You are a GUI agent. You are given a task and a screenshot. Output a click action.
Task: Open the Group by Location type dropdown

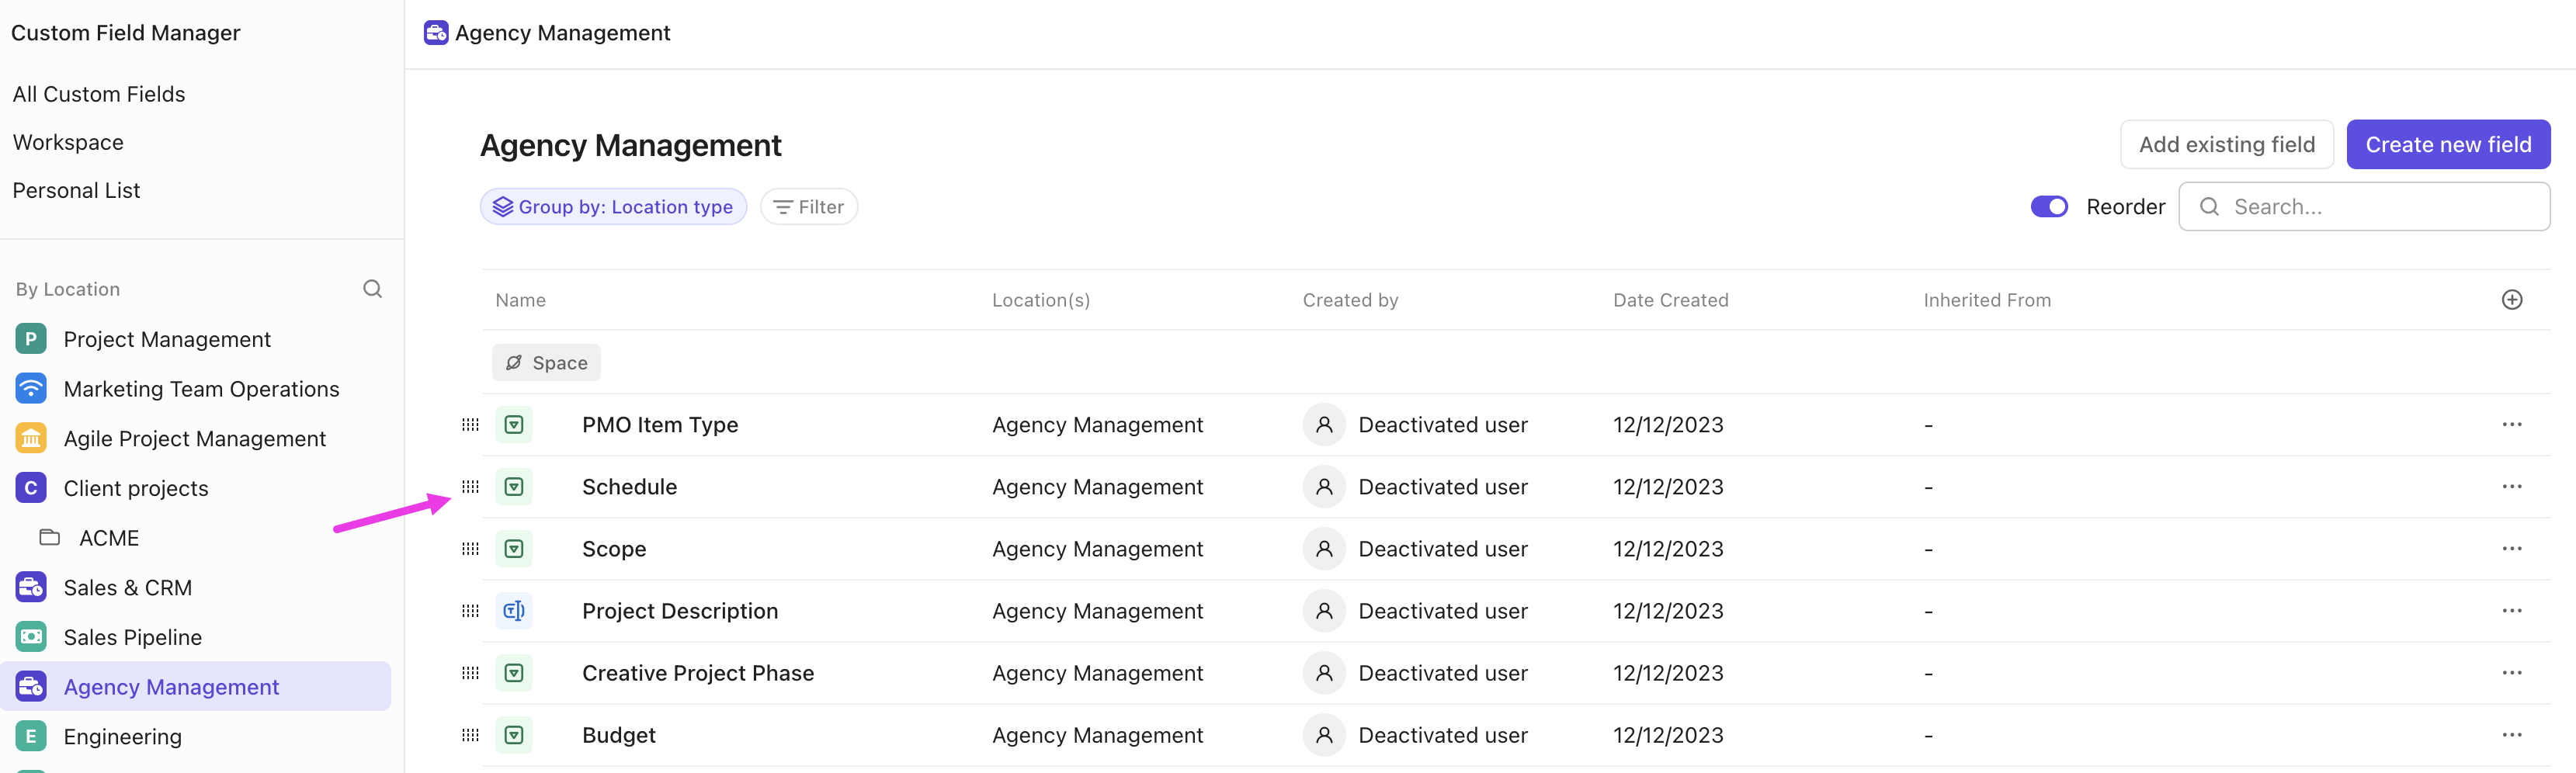coord(613,207)
